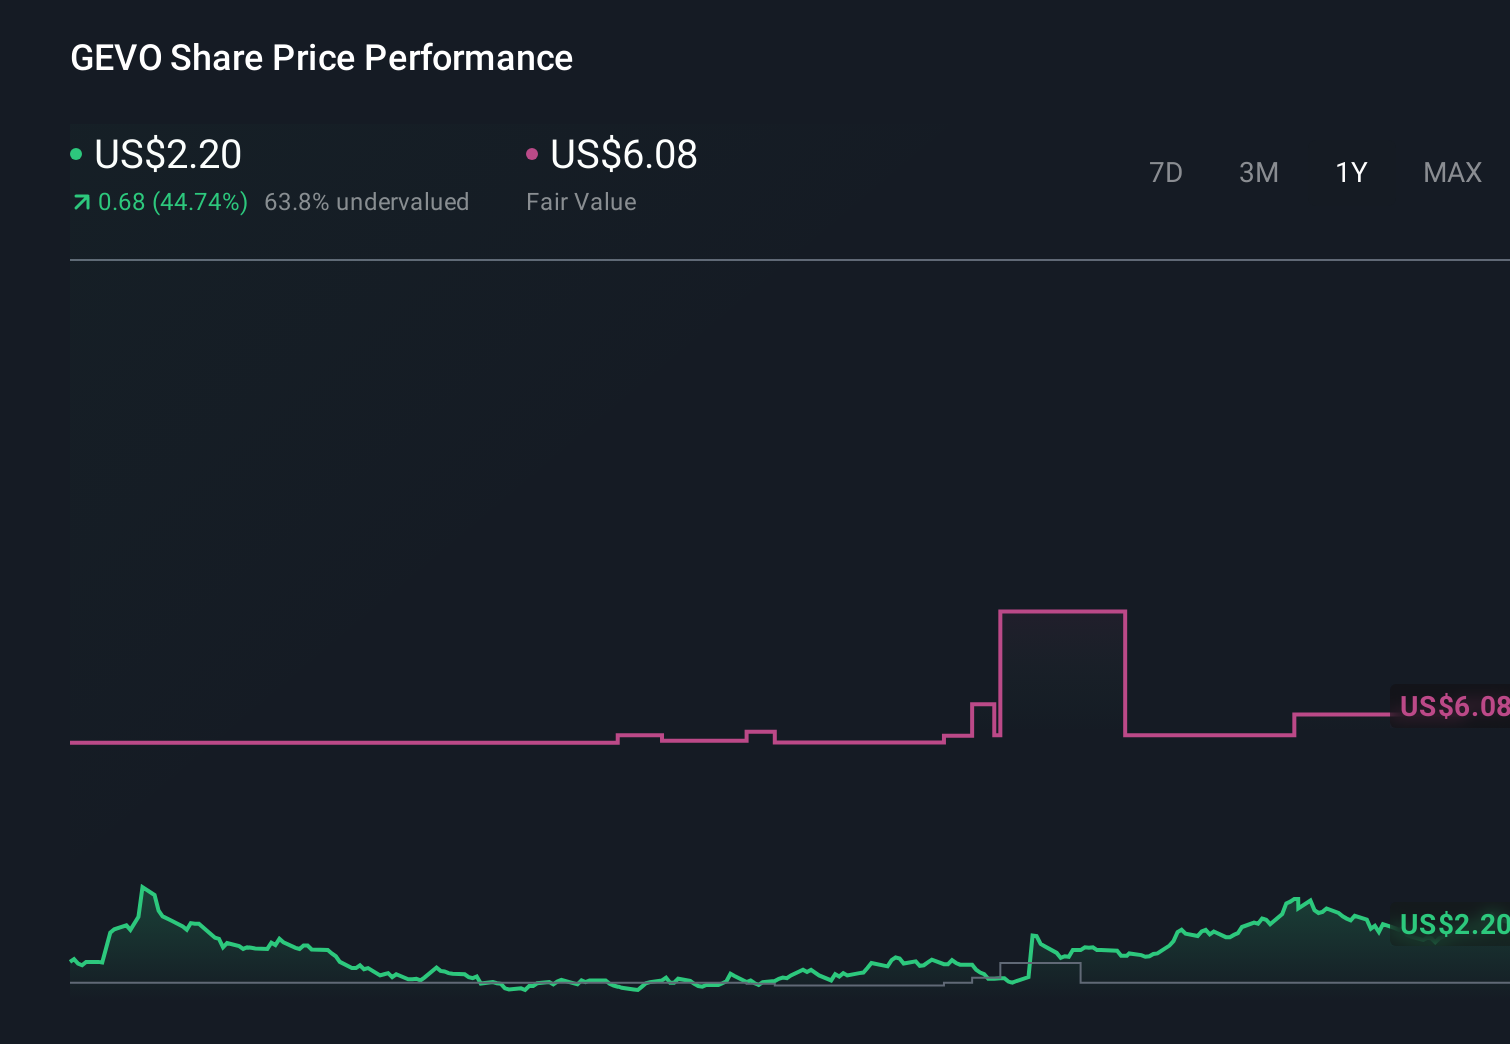
Task: Click the 0.68 (44.74%) change figure
Action: tap(173, 201)
